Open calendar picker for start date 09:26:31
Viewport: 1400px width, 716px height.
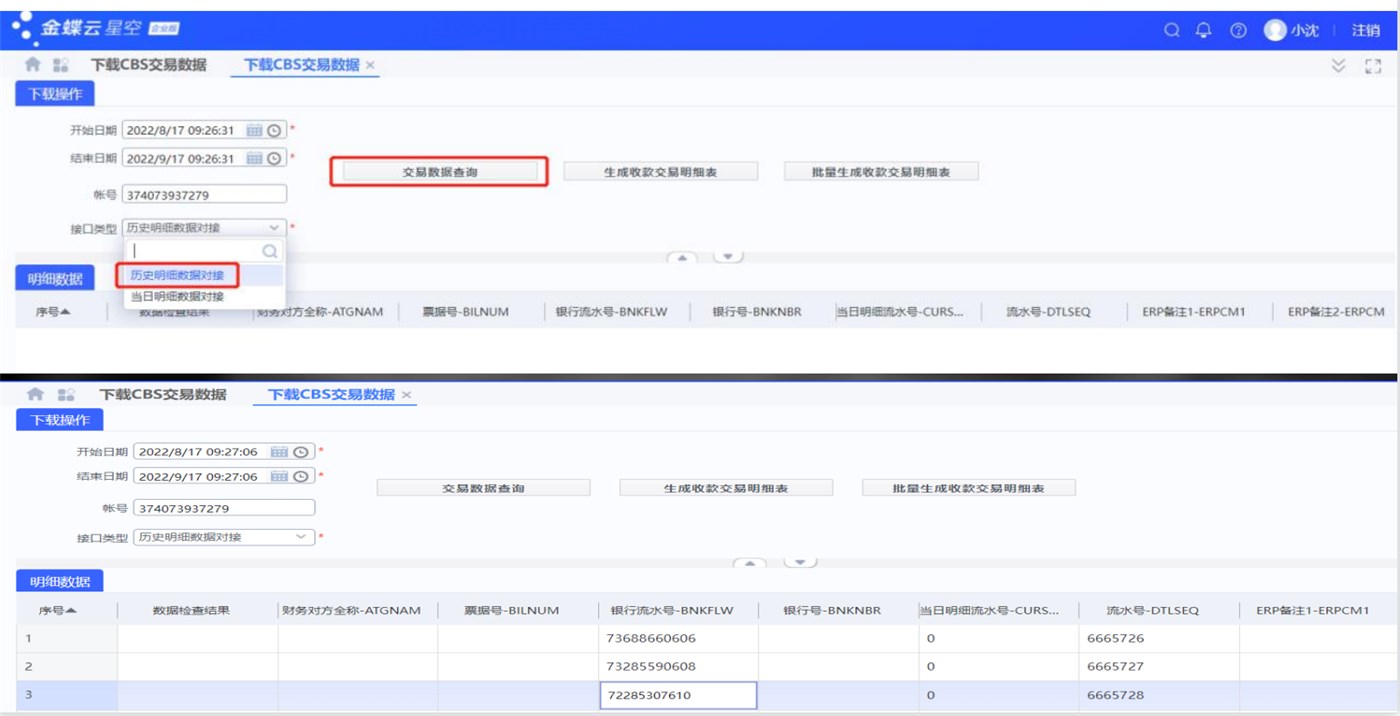pyautogui.click(x=254, y=130)
